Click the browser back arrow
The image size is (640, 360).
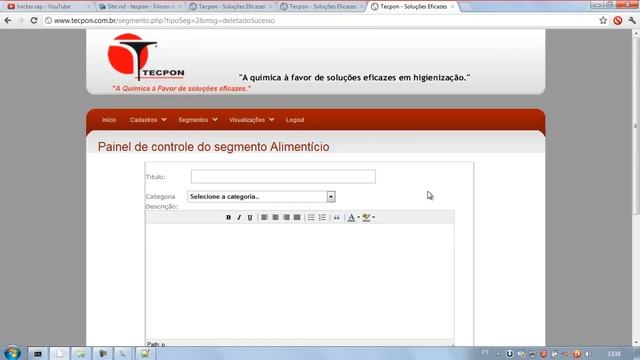8,20
